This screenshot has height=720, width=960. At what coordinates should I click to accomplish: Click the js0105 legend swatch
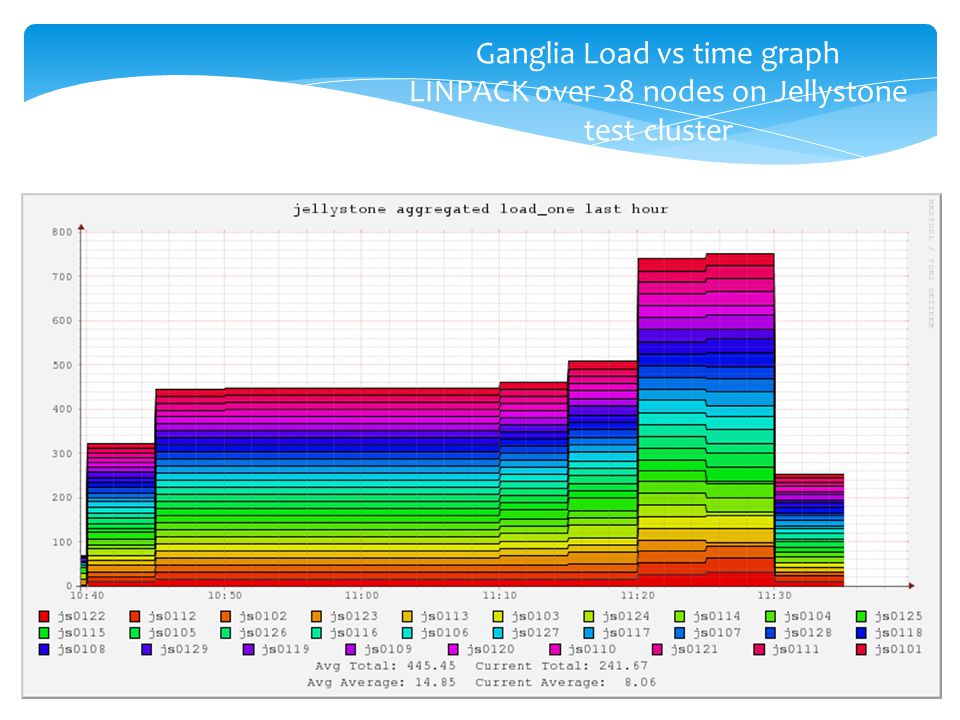click(x=135, y=632)
